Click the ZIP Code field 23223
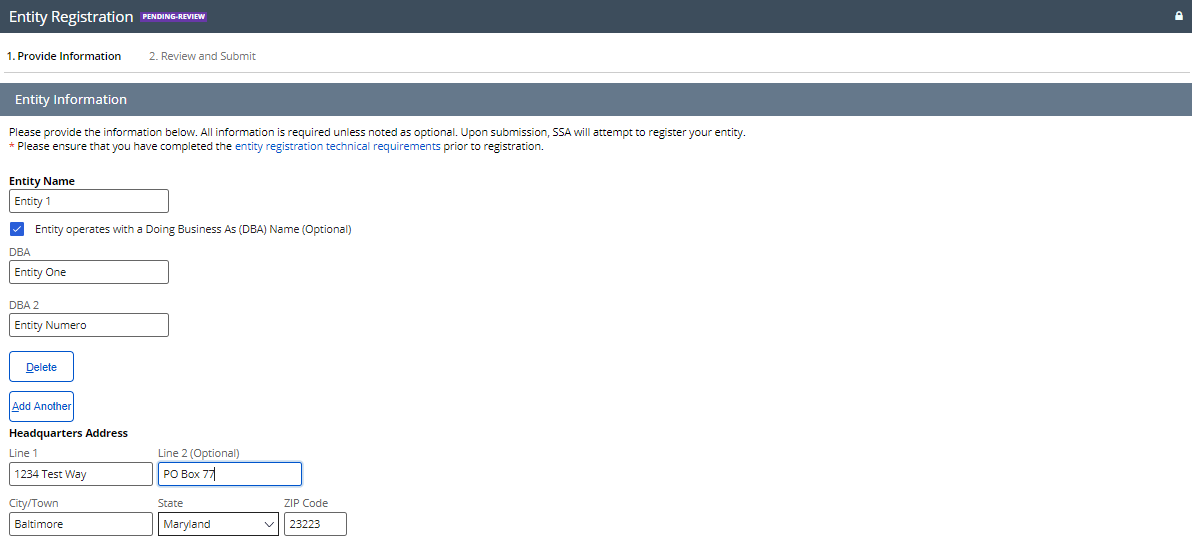The image size is (1192, 546). [x=315, y=524]
